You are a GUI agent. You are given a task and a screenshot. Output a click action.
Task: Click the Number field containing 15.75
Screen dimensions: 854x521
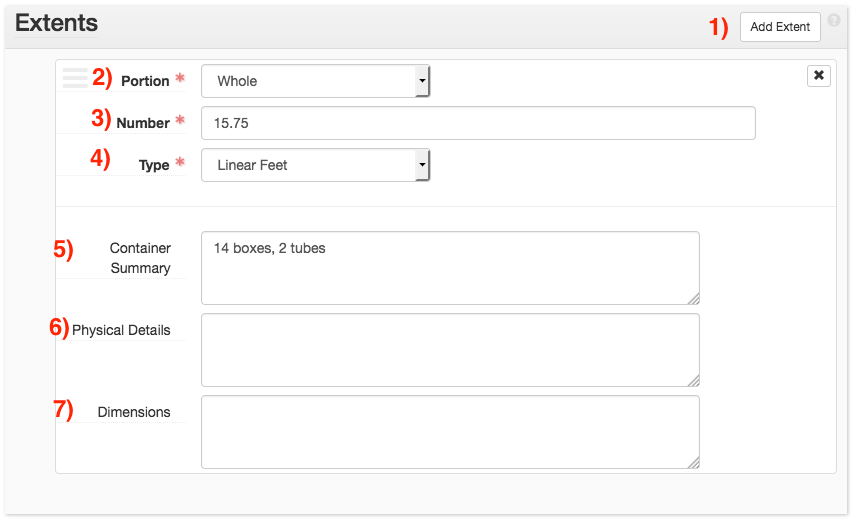point(477,123)
